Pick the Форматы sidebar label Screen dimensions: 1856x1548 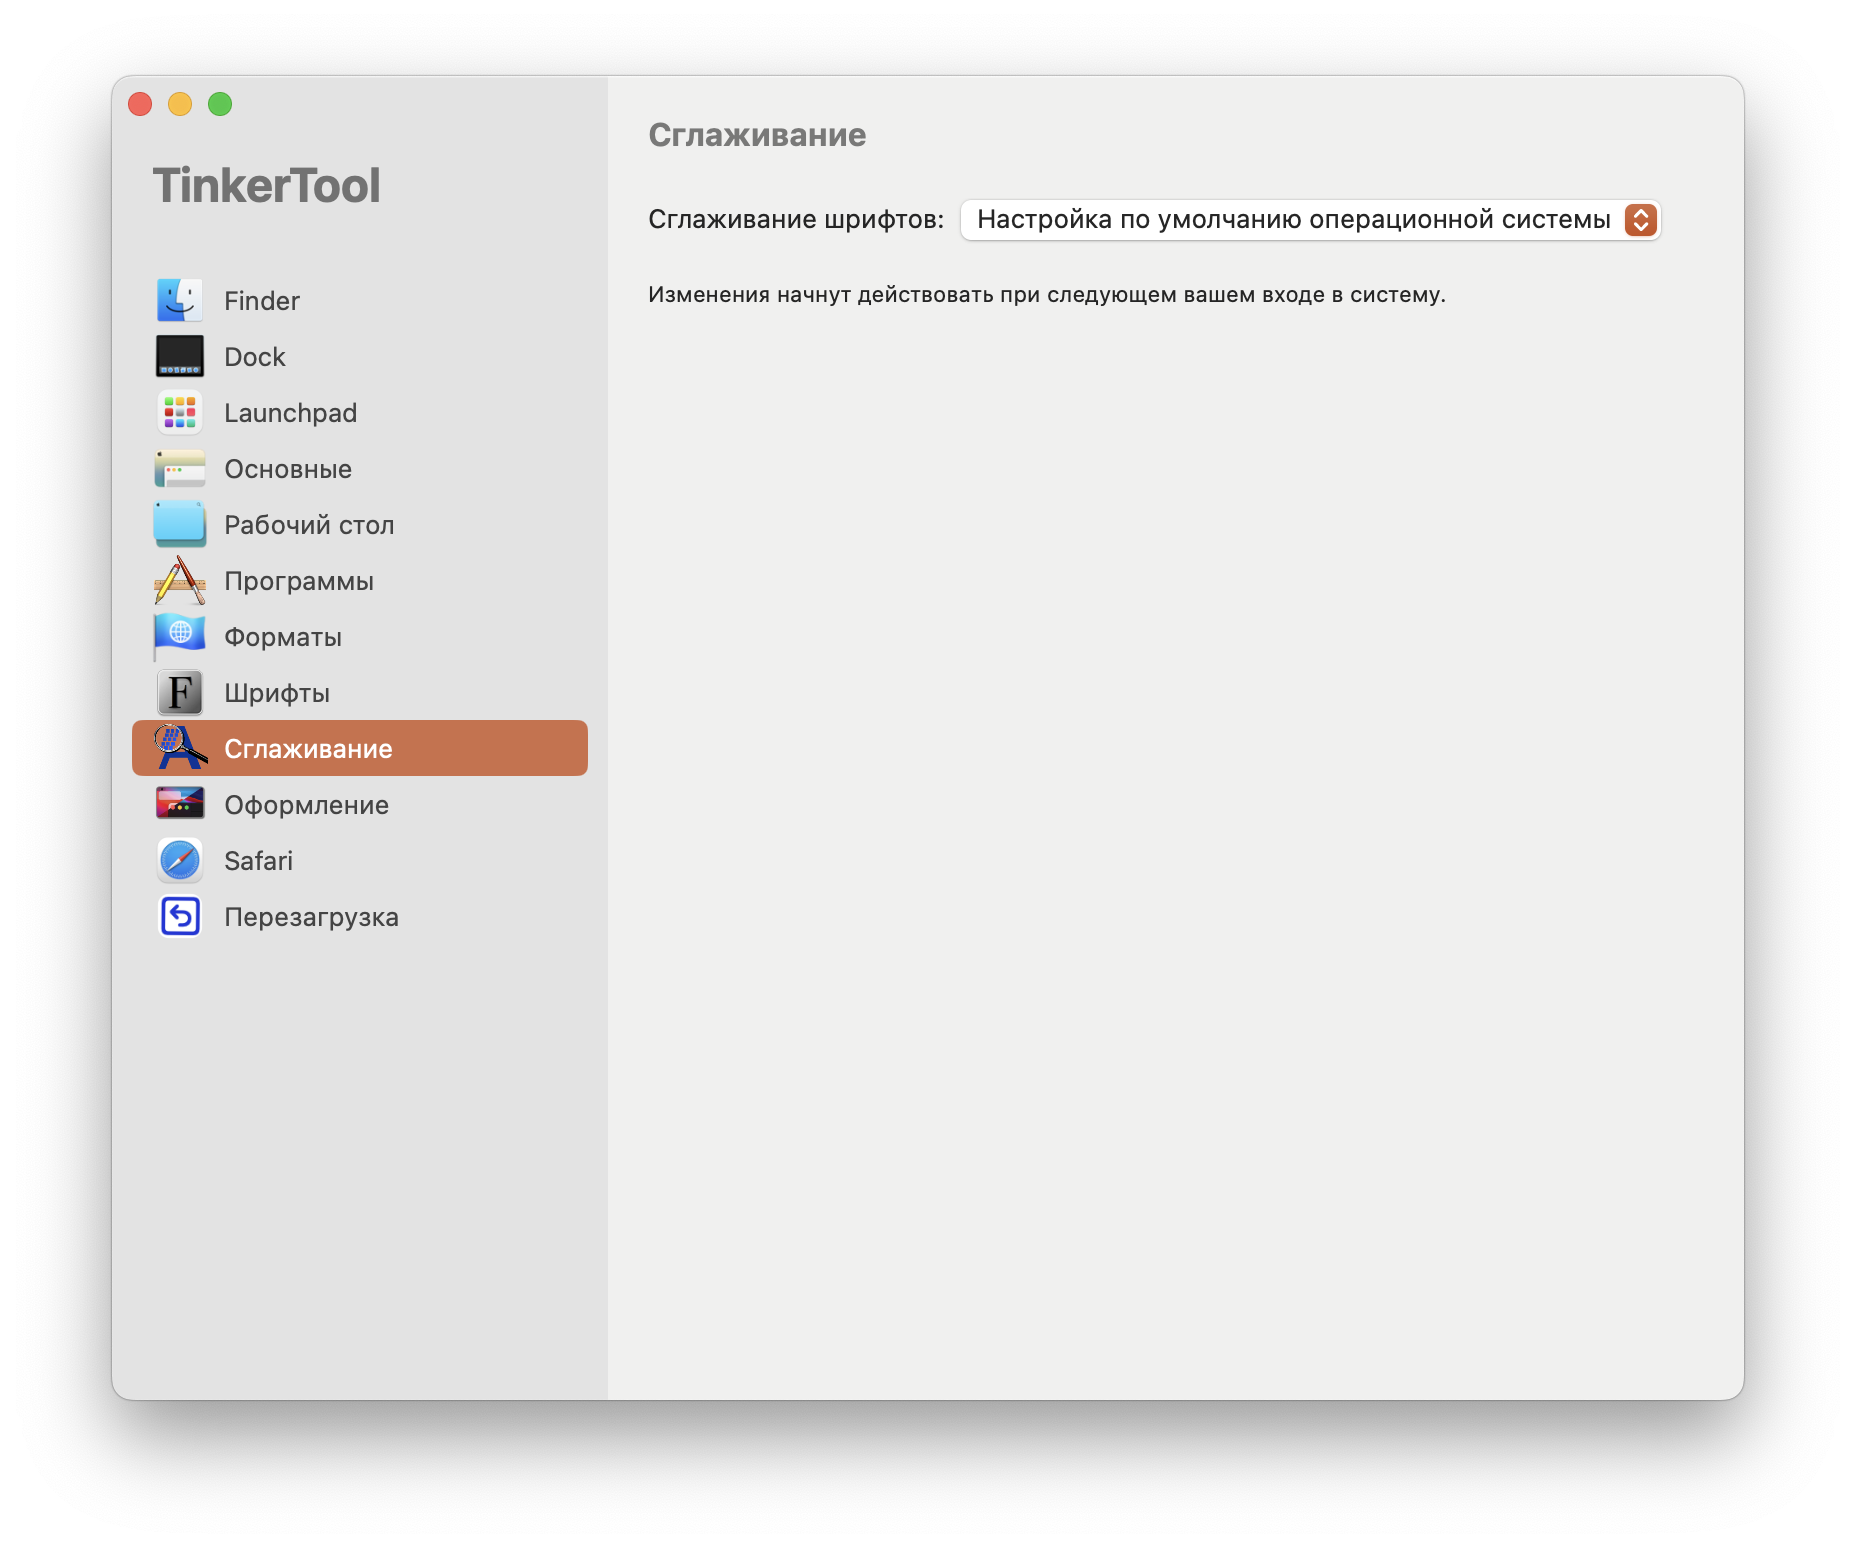283,637
